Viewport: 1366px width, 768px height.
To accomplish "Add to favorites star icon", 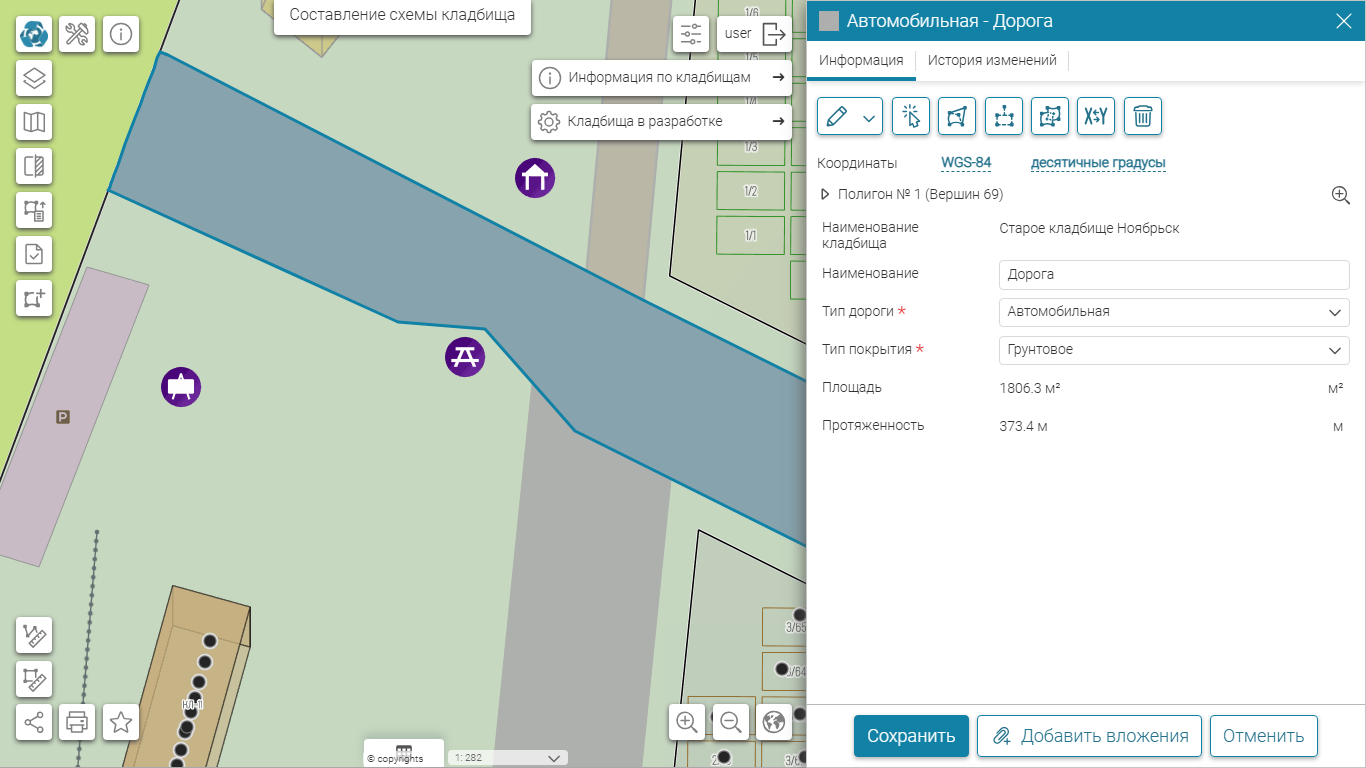I will point(121,721).
